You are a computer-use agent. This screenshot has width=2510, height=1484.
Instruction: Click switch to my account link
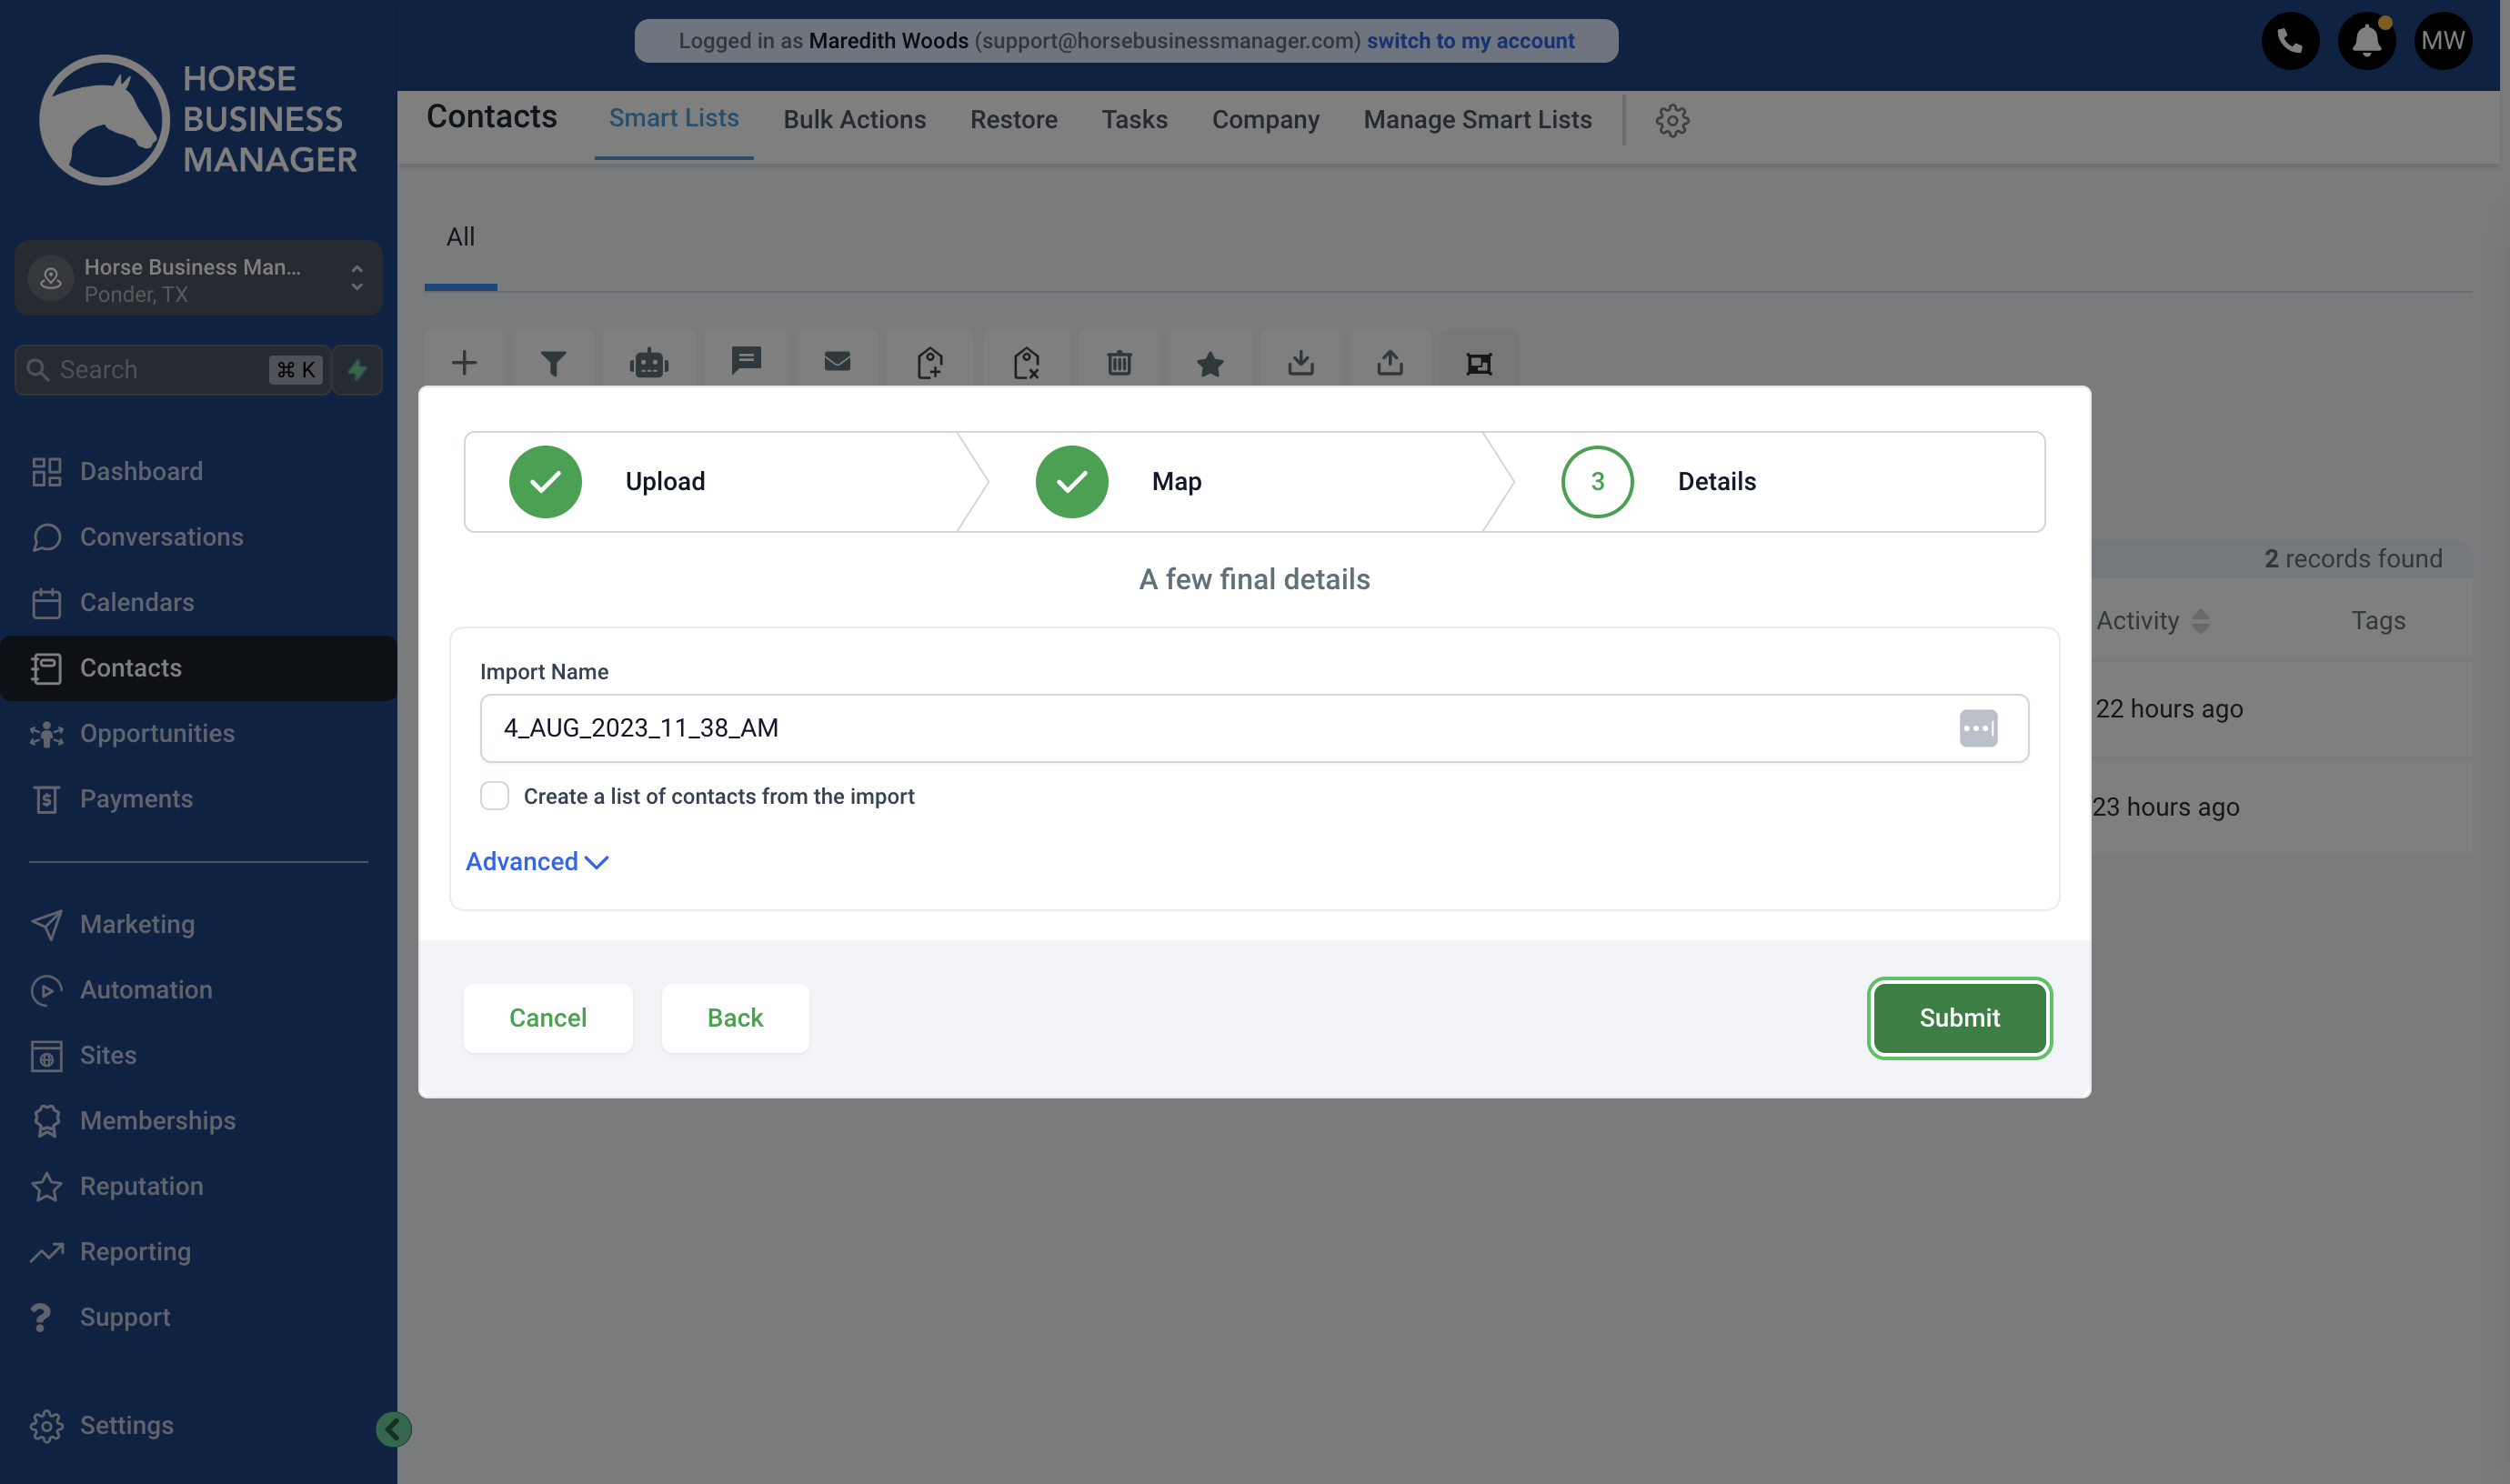[x=1470, y=41]
